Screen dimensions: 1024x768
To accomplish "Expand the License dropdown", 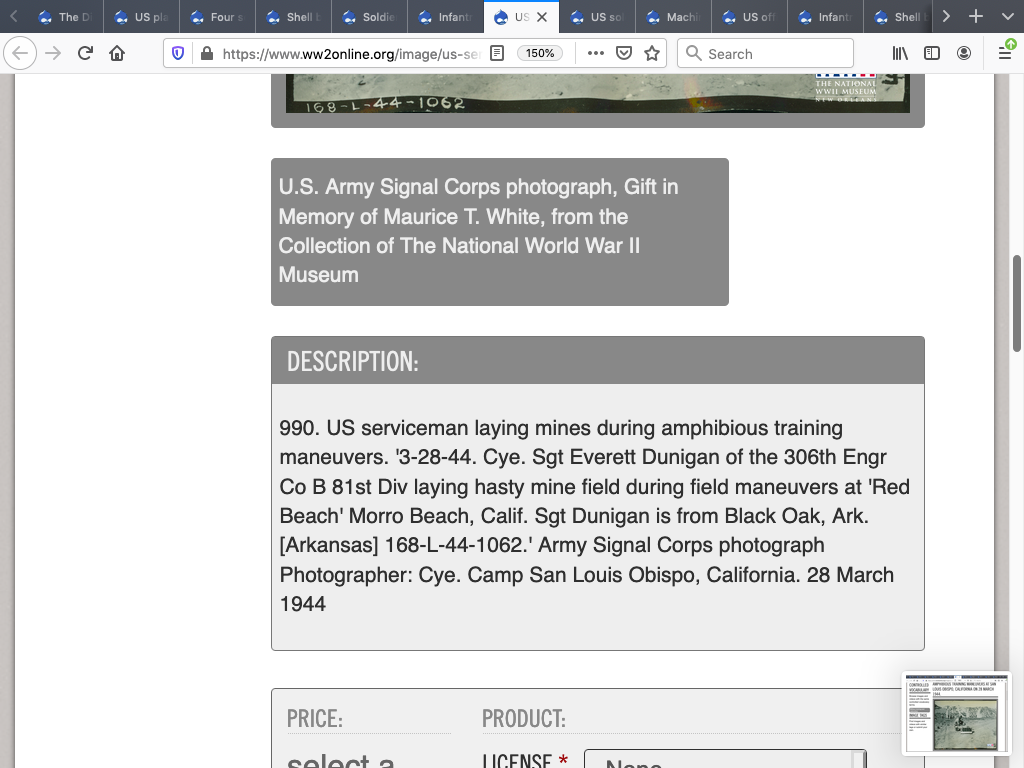I will [724, 762].
